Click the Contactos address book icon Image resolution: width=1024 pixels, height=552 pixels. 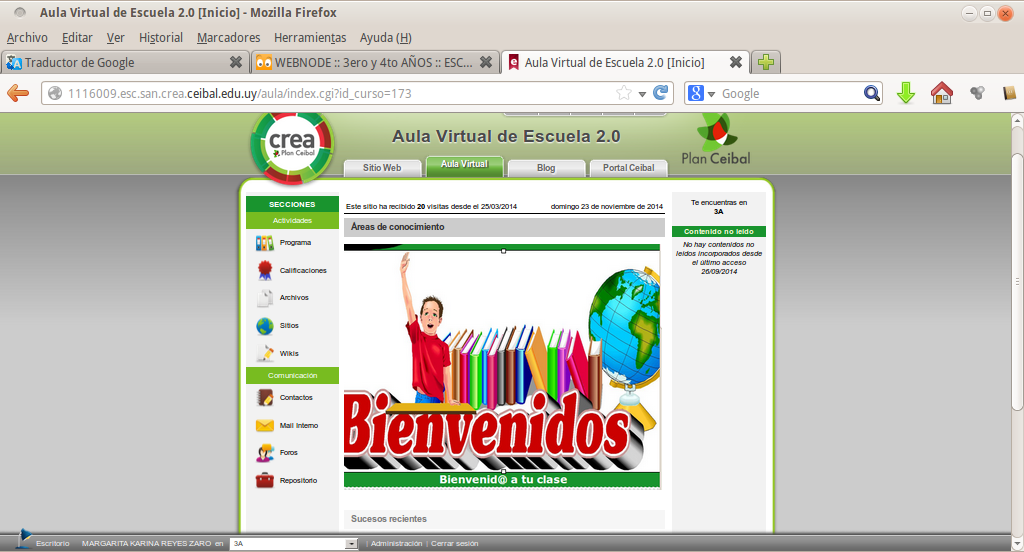(264, 397)
